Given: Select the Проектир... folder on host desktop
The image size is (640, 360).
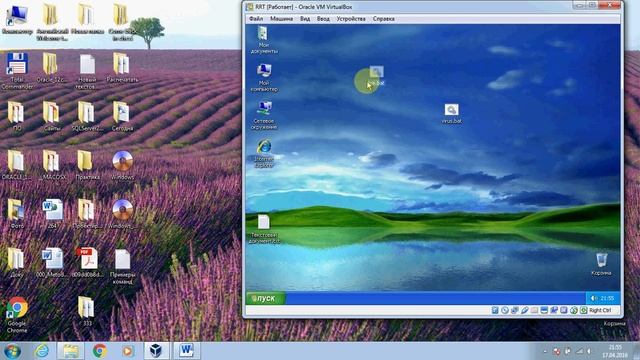Looking at the screenshot, I should click(x=87, y=214).
